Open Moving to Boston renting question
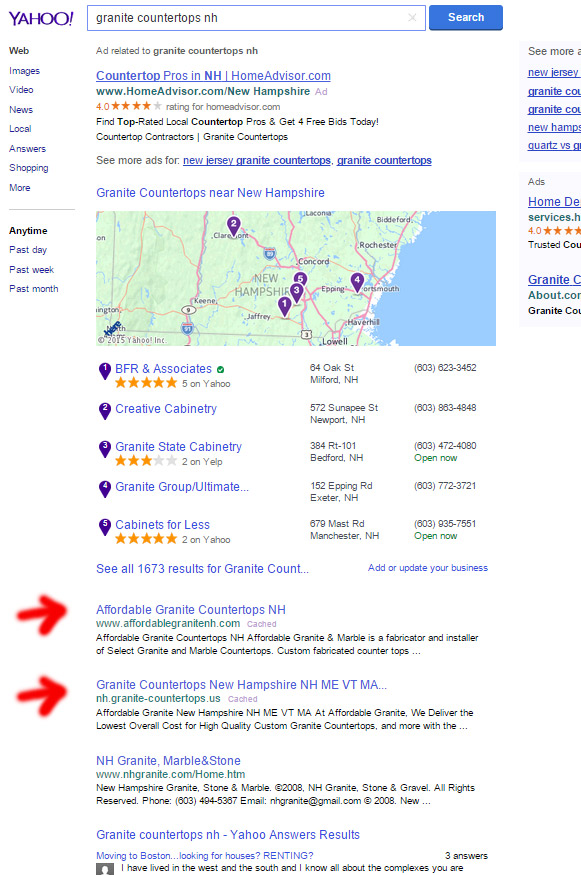 [204, 856]
